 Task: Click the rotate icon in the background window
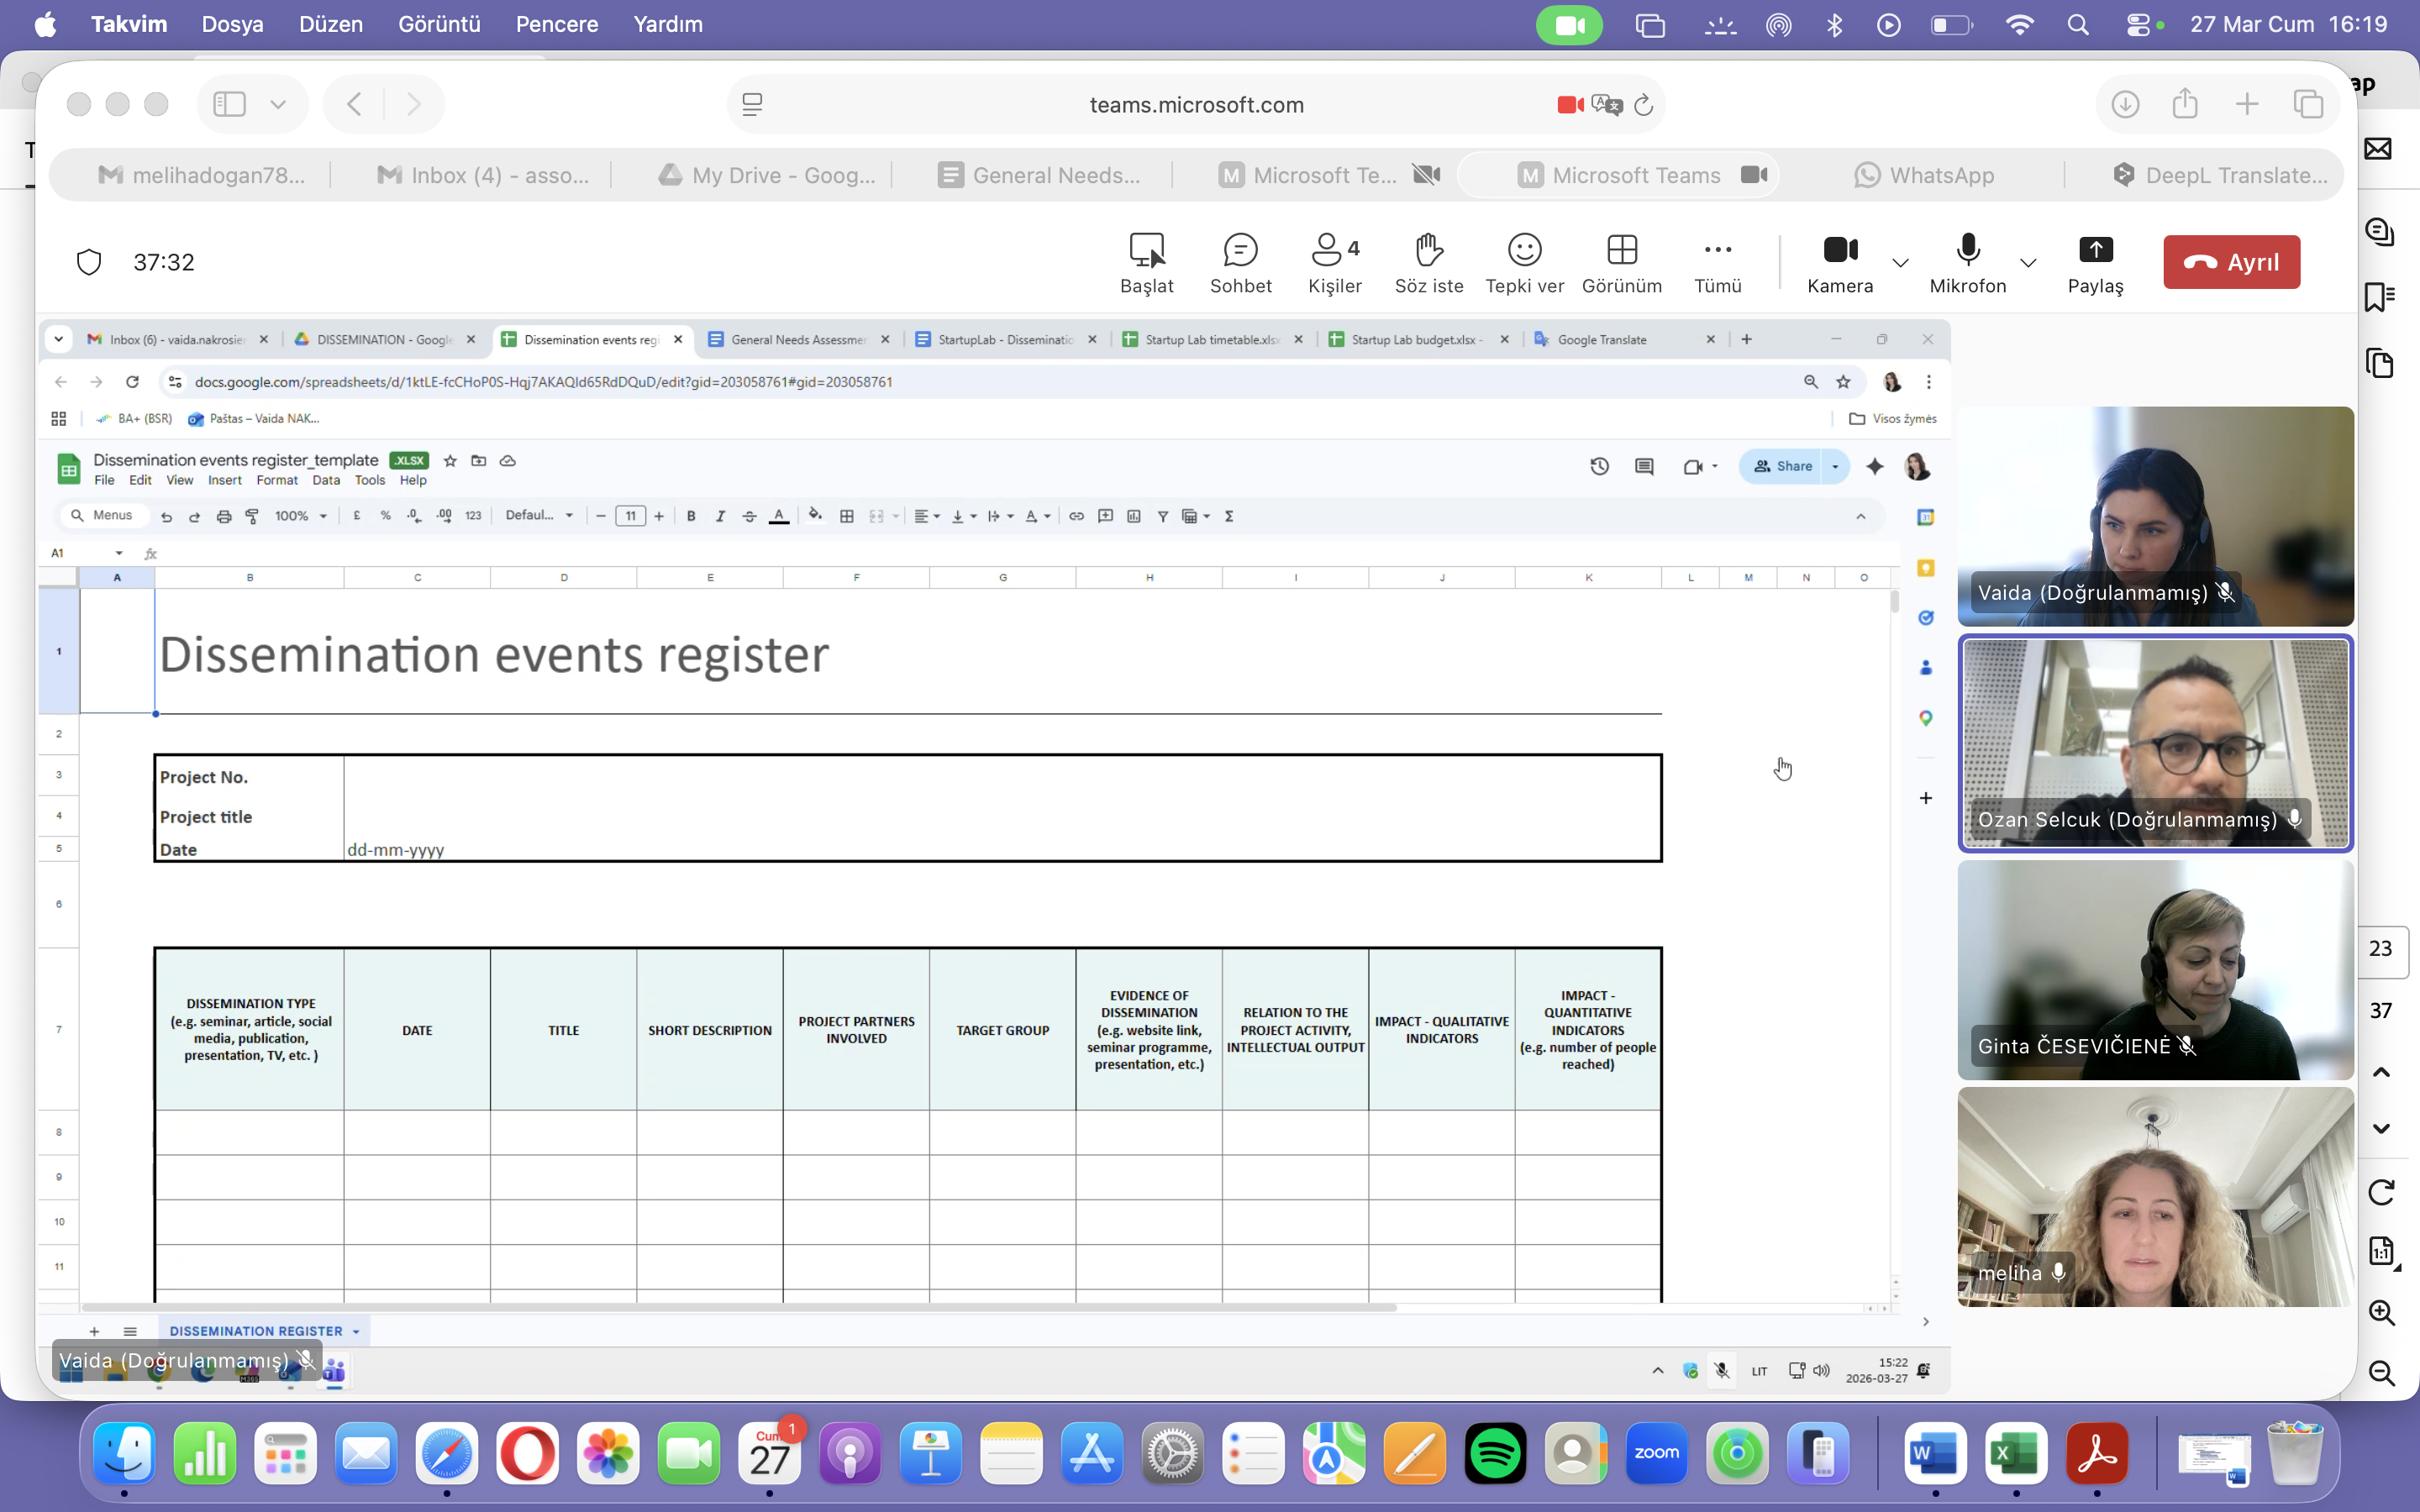pos(2381,1192)
